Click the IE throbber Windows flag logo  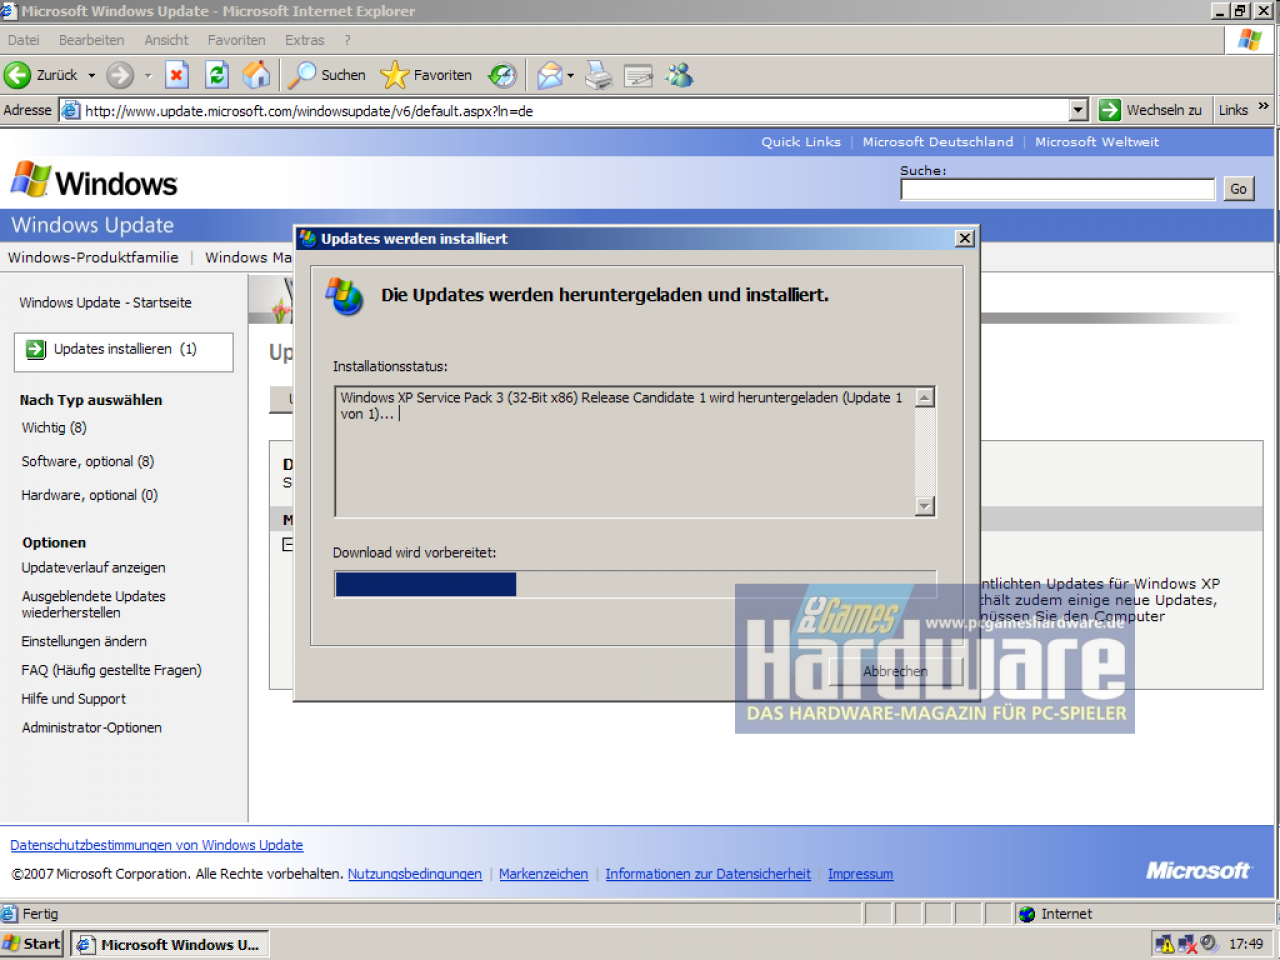1250,40
